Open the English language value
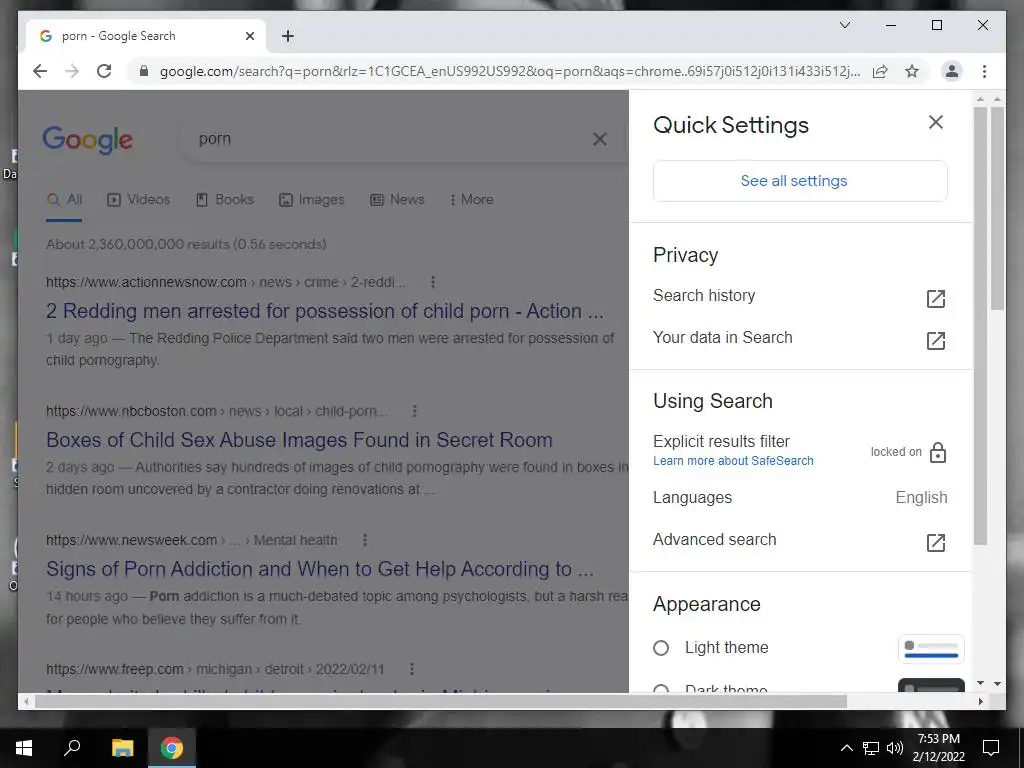Image resolution: width=1024 pixels, height=768 pixels. [x=921, y=498]
